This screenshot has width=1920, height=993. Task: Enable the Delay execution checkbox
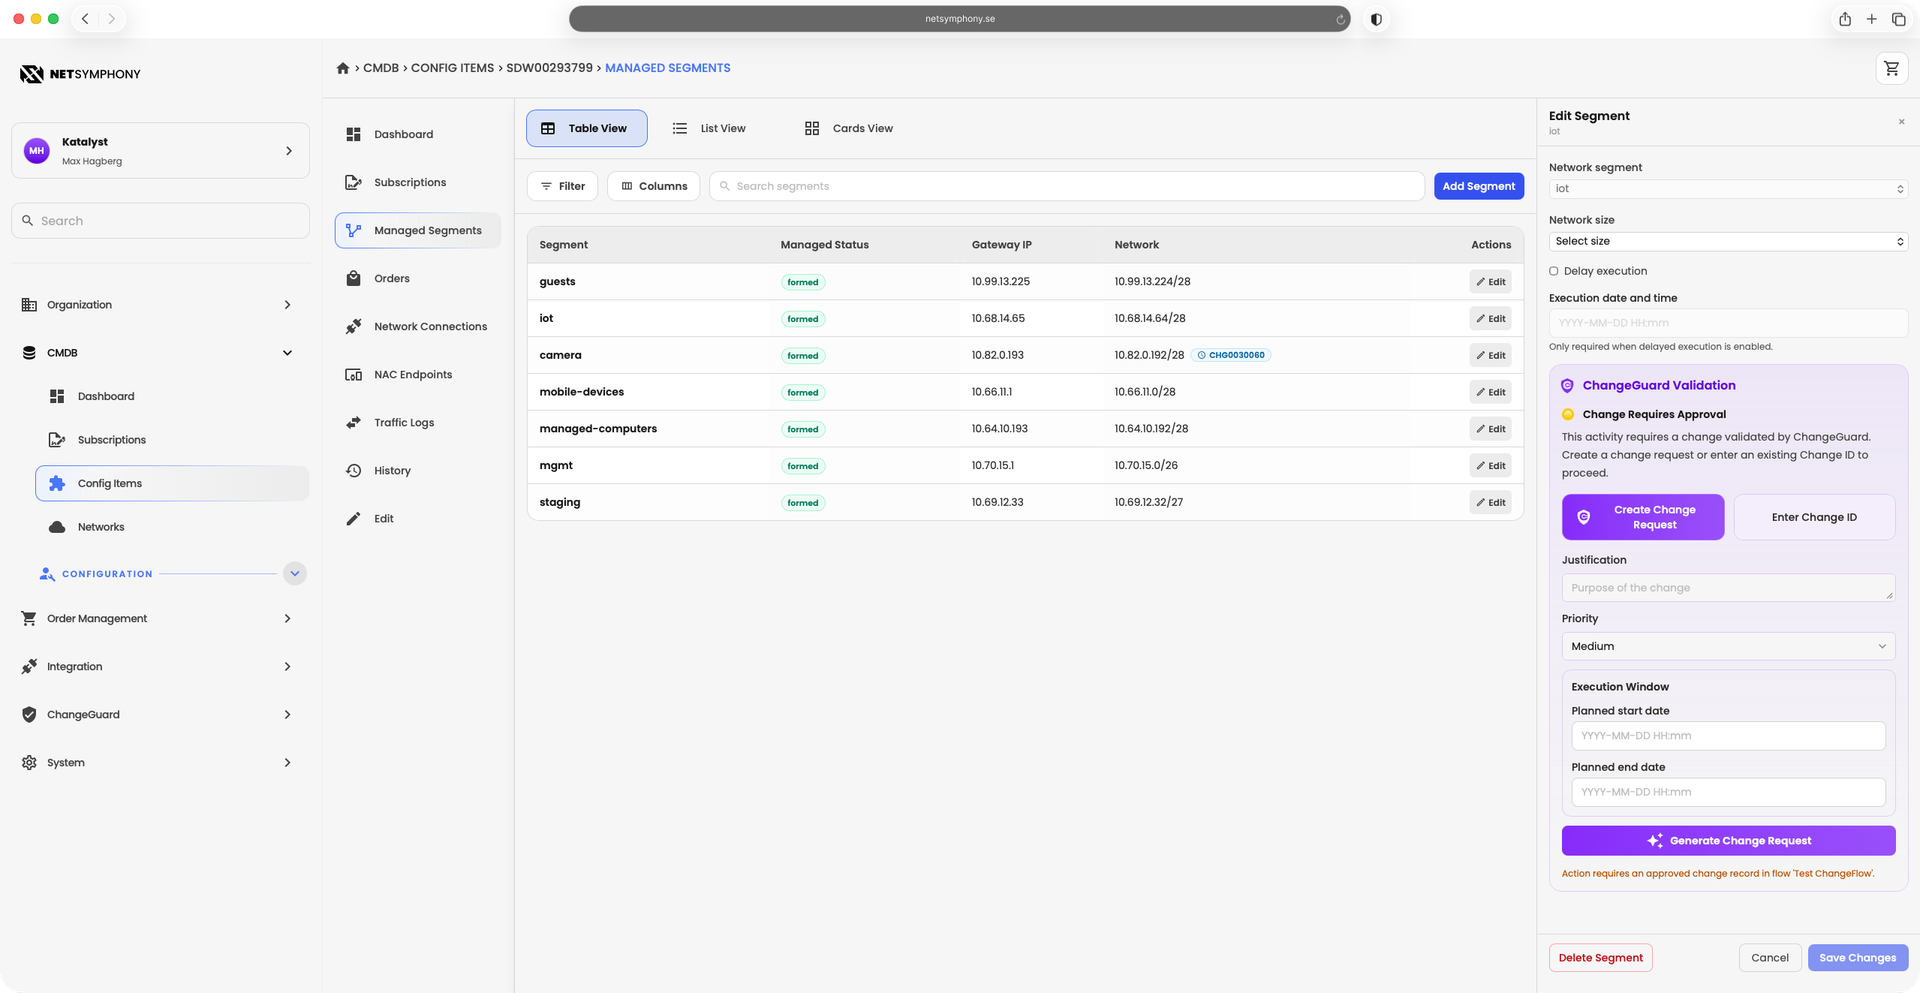[x=1554, y=271]
